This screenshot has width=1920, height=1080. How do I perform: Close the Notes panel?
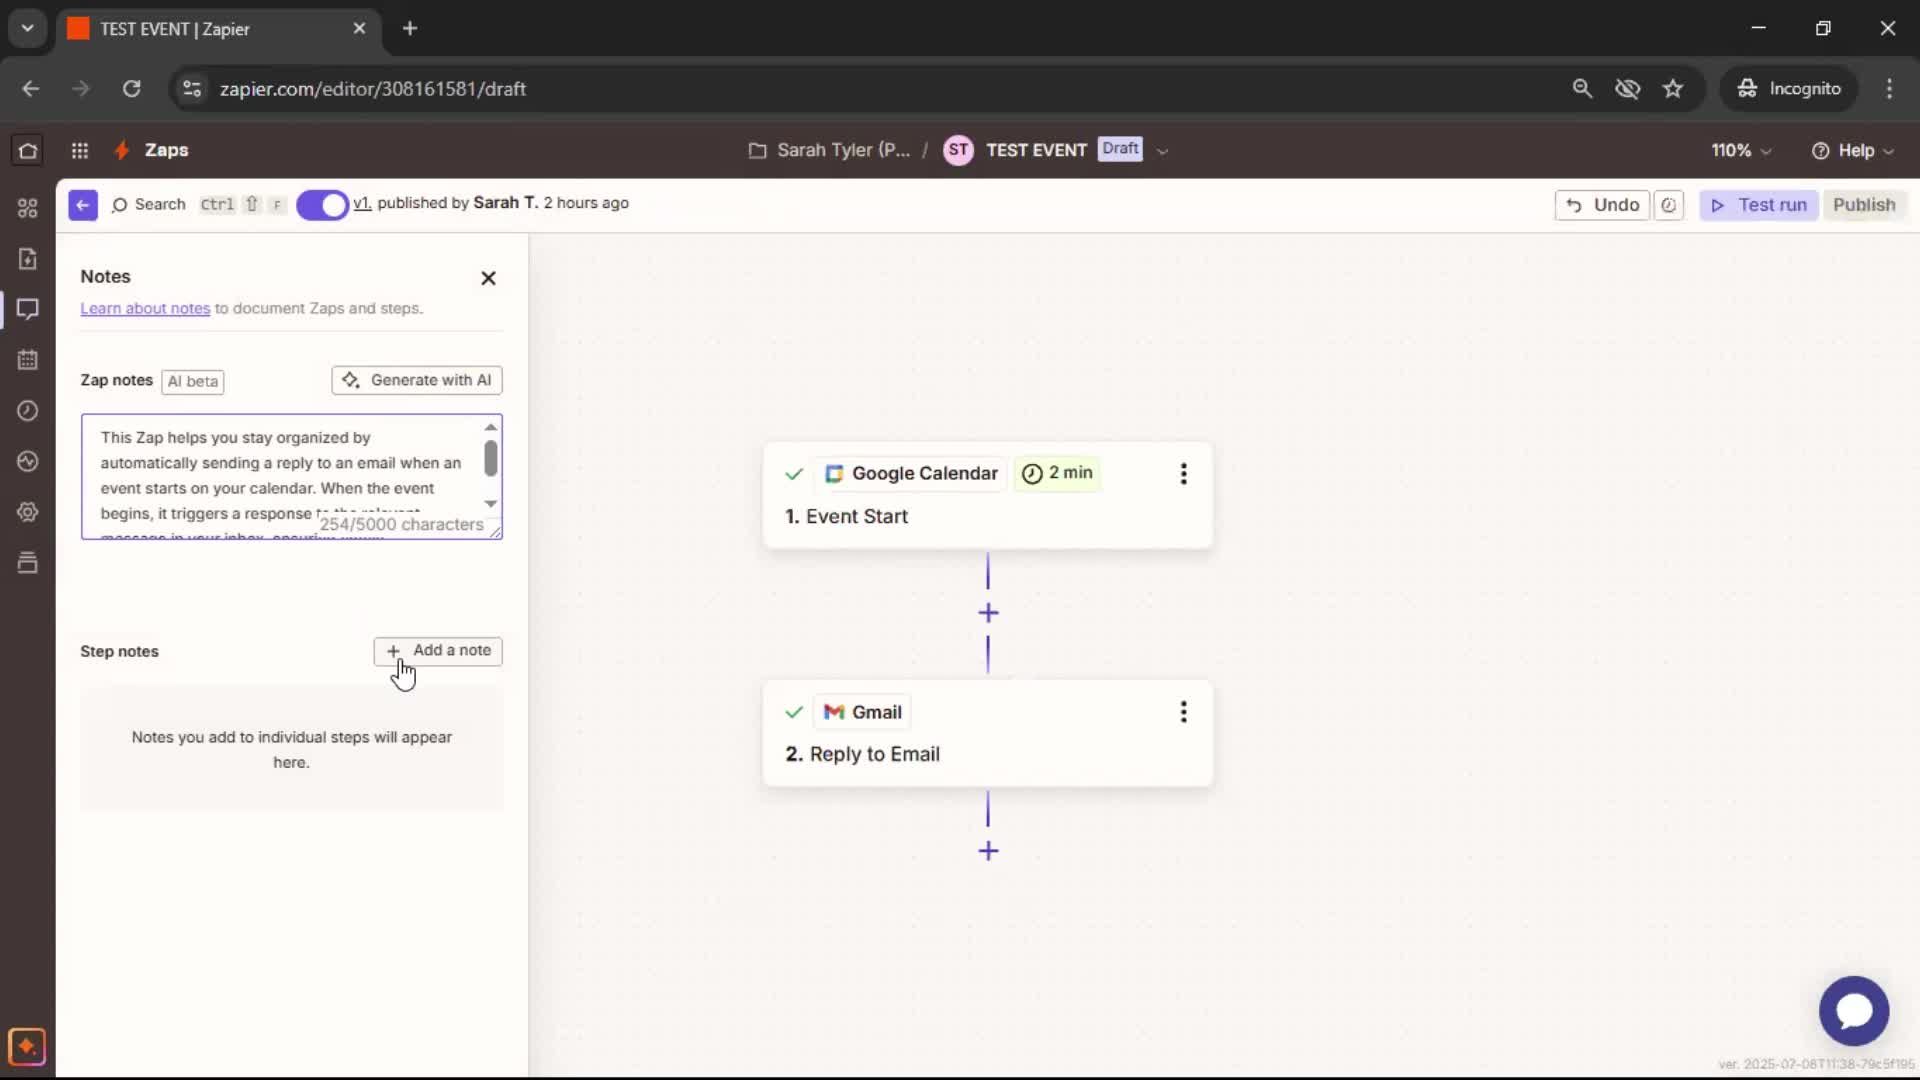click(488, 278)
